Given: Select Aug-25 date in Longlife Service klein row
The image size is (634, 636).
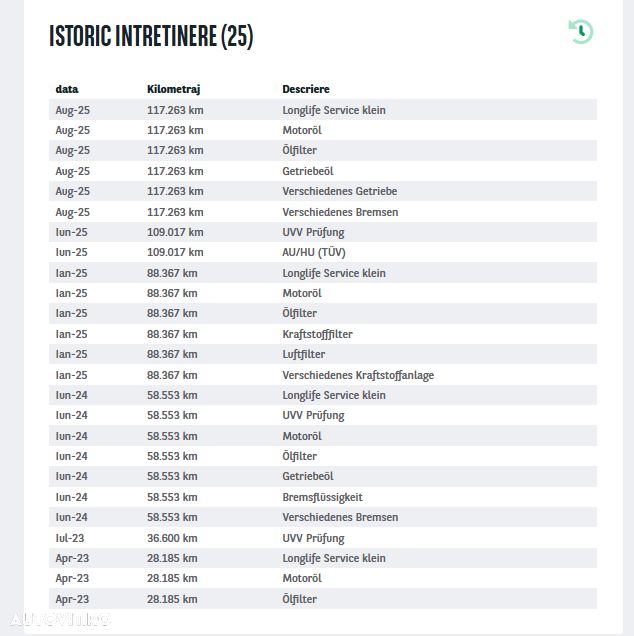Looking at the screenshot, I should (x=73, y=110).
